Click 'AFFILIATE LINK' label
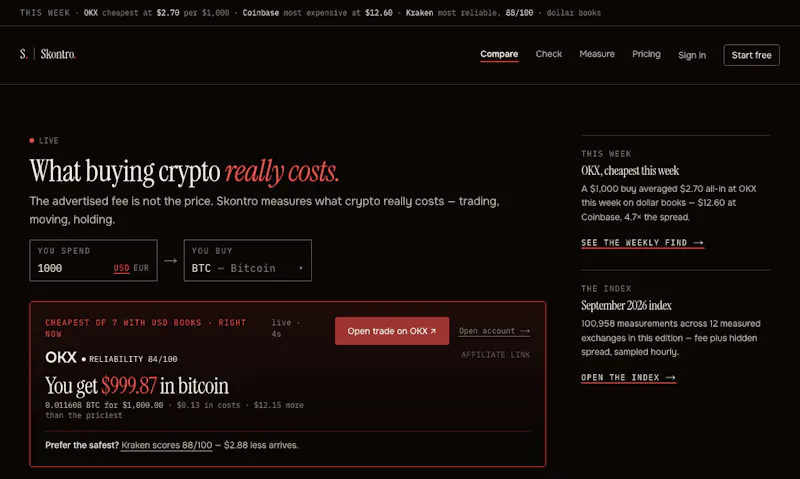 [x=495, y=355]
